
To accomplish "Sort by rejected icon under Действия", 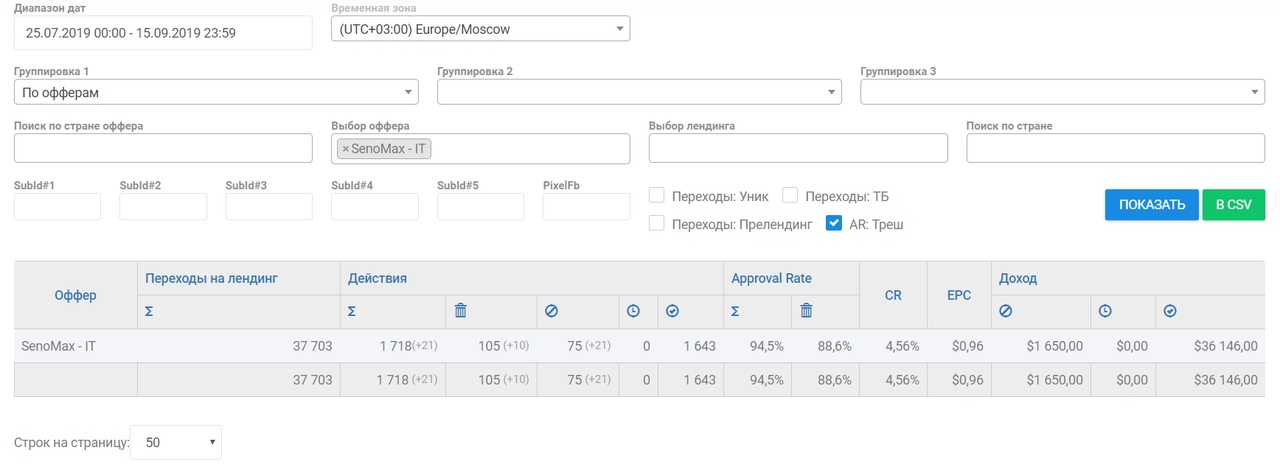I will click(551, 311).
